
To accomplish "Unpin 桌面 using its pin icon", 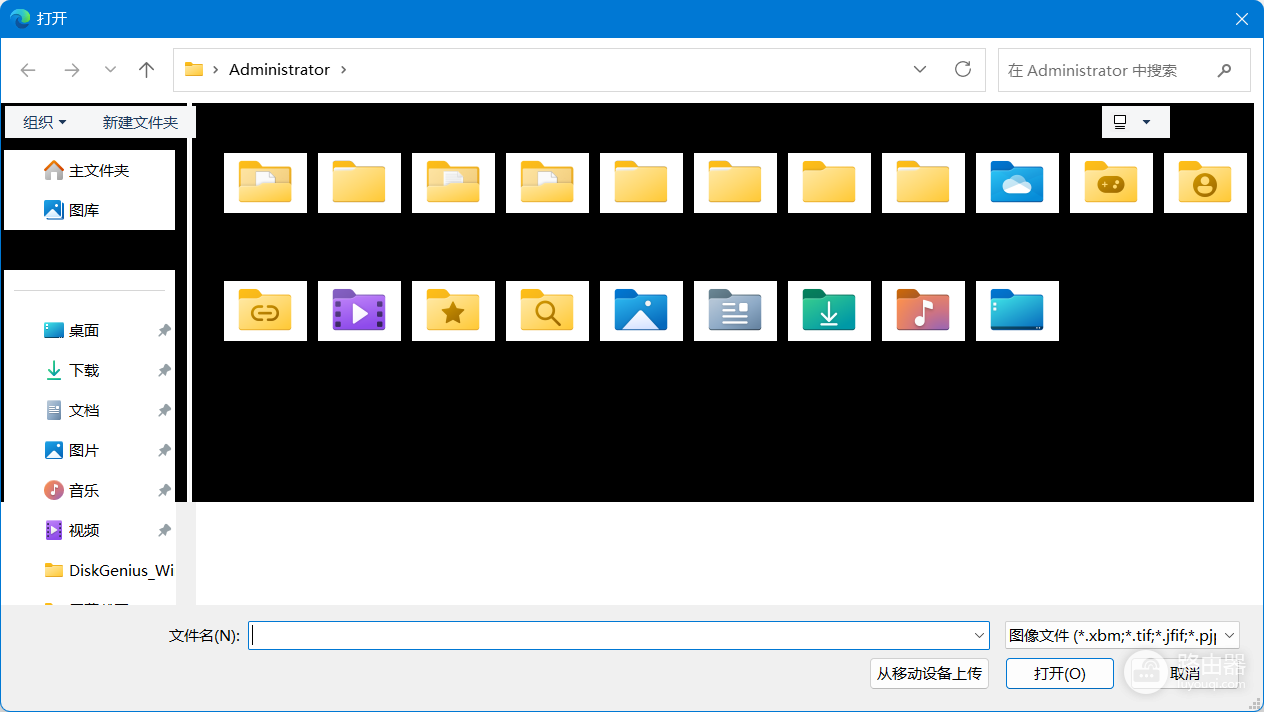I will [164, 331].
